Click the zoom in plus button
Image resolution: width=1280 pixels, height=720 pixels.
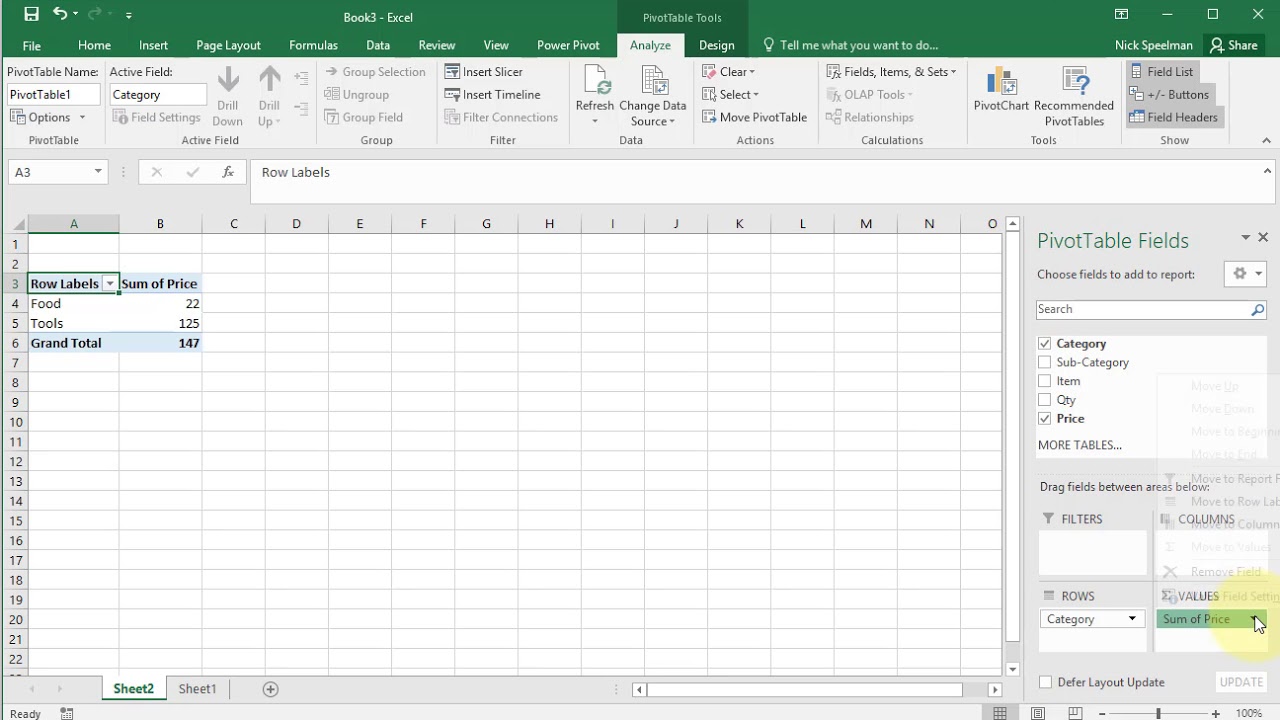pos(1216,714)
